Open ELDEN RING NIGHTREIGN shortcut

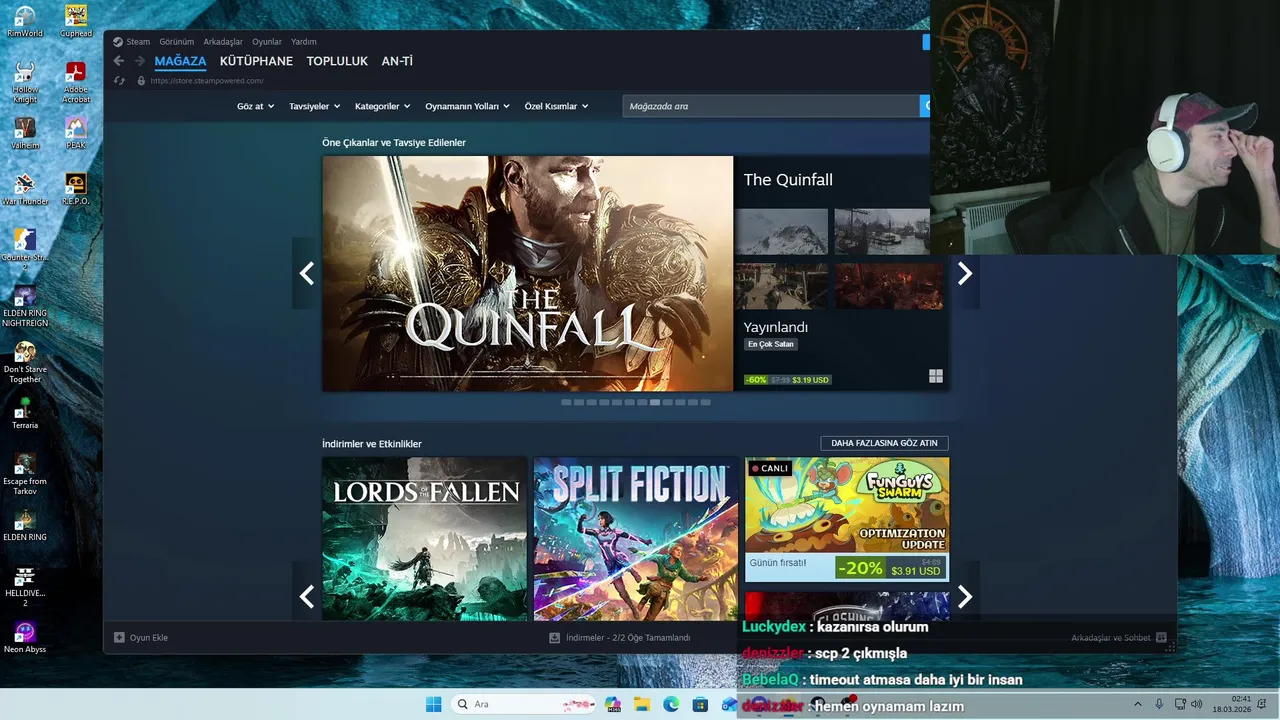(25, 306)
